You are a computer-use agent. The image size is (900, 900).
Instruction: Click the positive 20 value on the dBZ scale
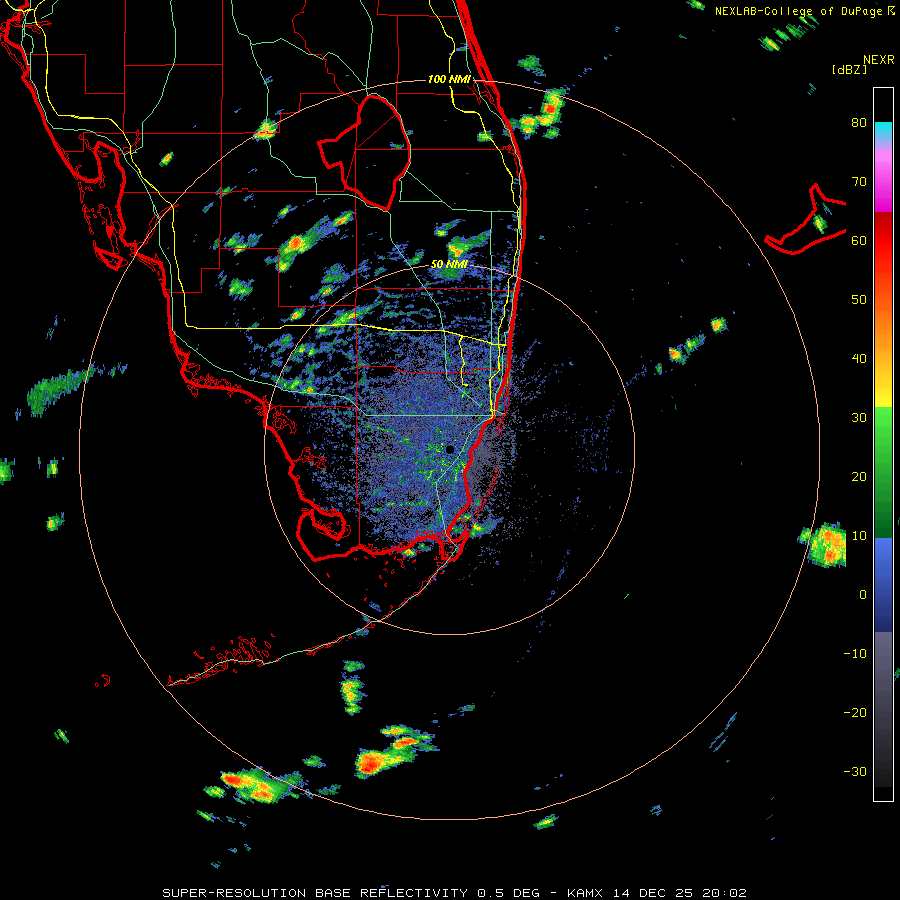tap(859, 477)
